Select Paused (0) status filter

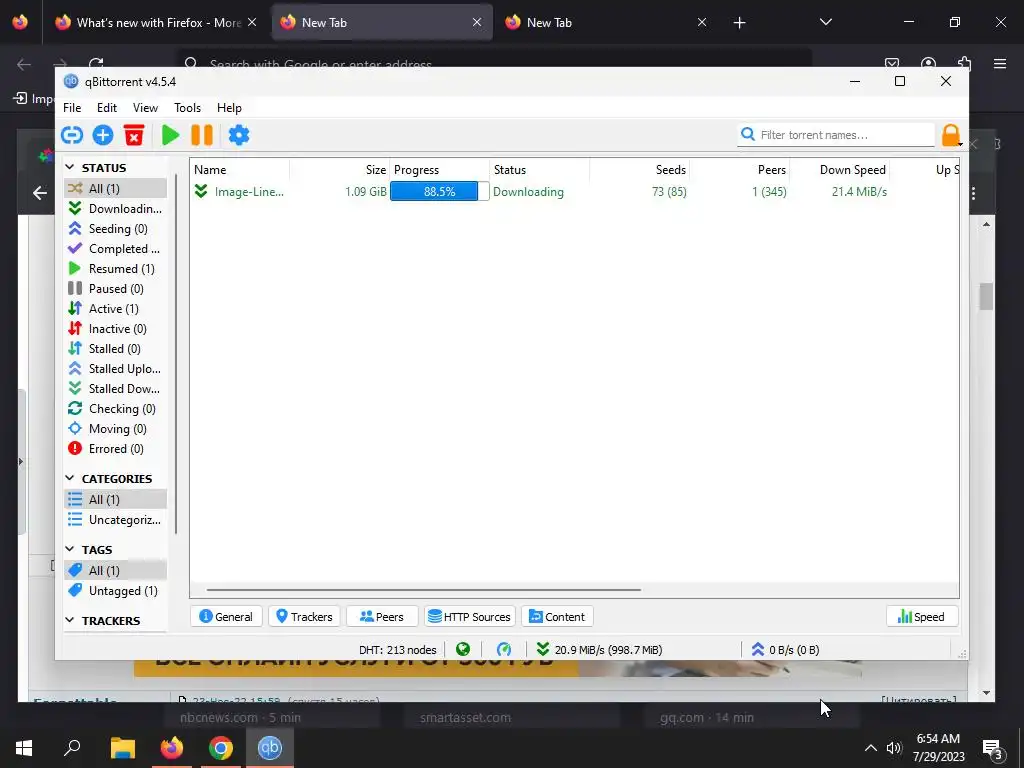[116, 289]
